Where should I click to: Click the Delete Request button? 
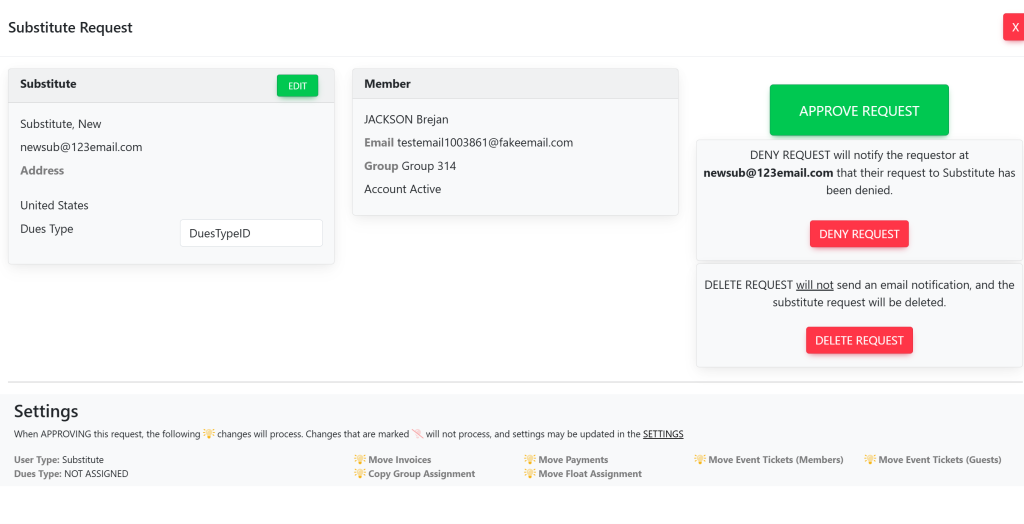click(x=859, y=340)
